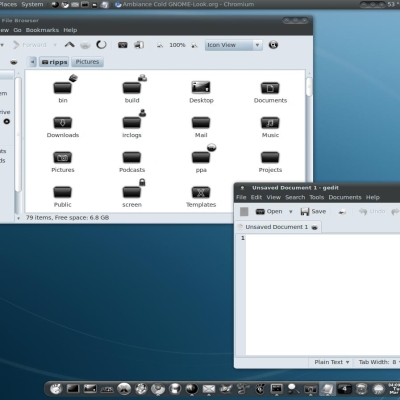Zoom out in the file browser

click(160, 45)
